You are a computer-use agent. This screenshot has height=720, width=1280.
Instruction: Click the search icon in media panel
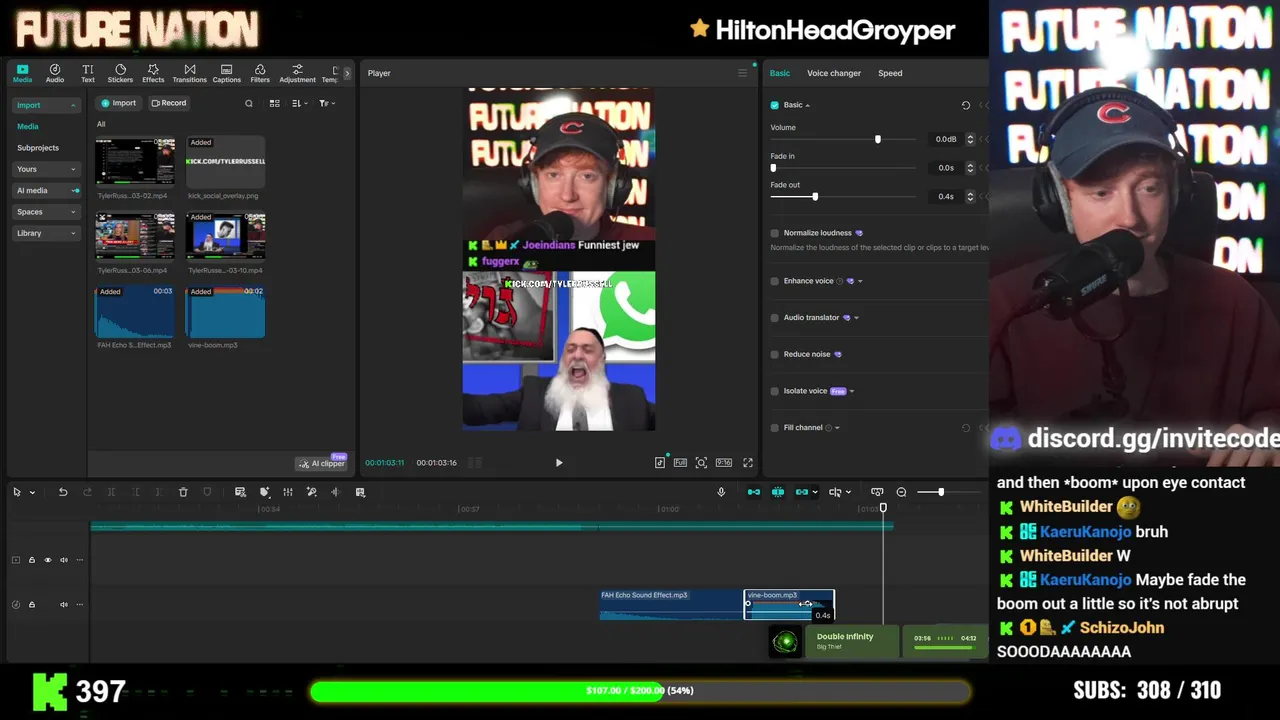pyautogui.click(x=249, y=103)
